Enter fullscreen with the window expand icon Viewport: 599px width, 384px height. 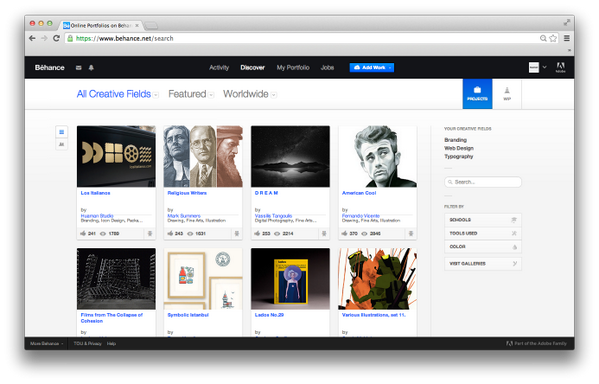[x=567, y=23]
